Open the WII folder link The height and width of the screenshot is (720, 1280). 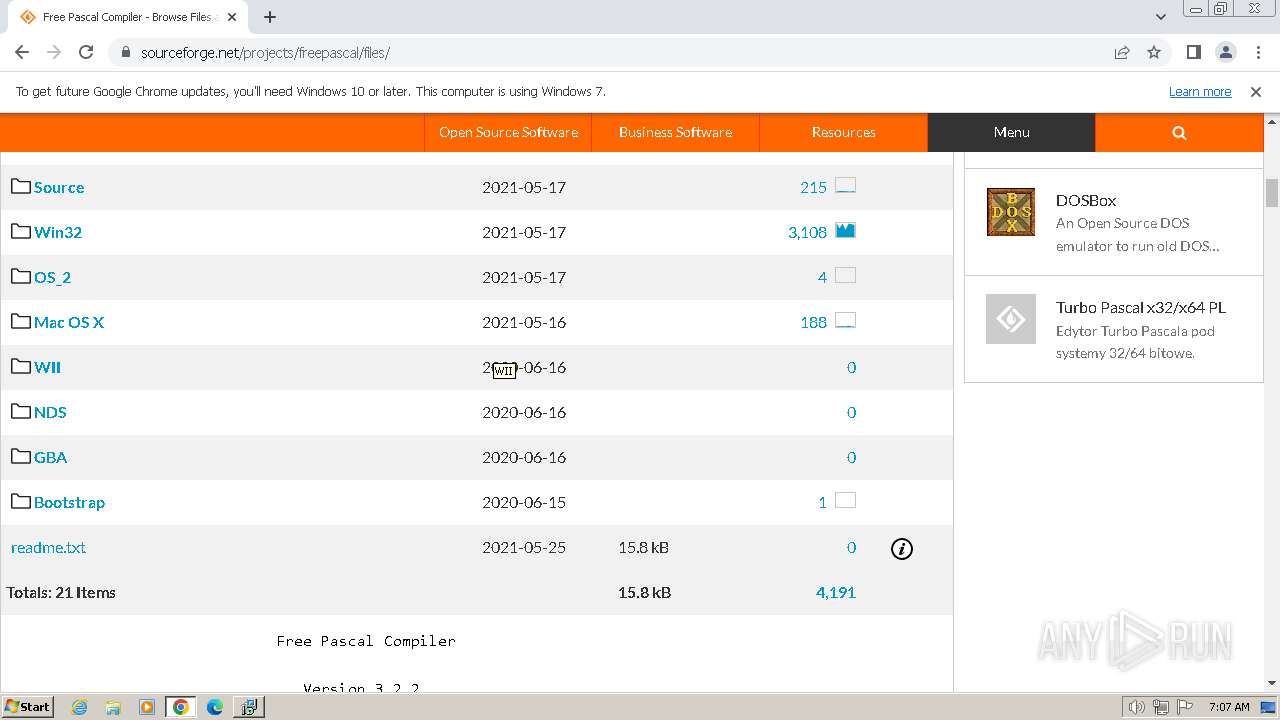click(47, 367)
